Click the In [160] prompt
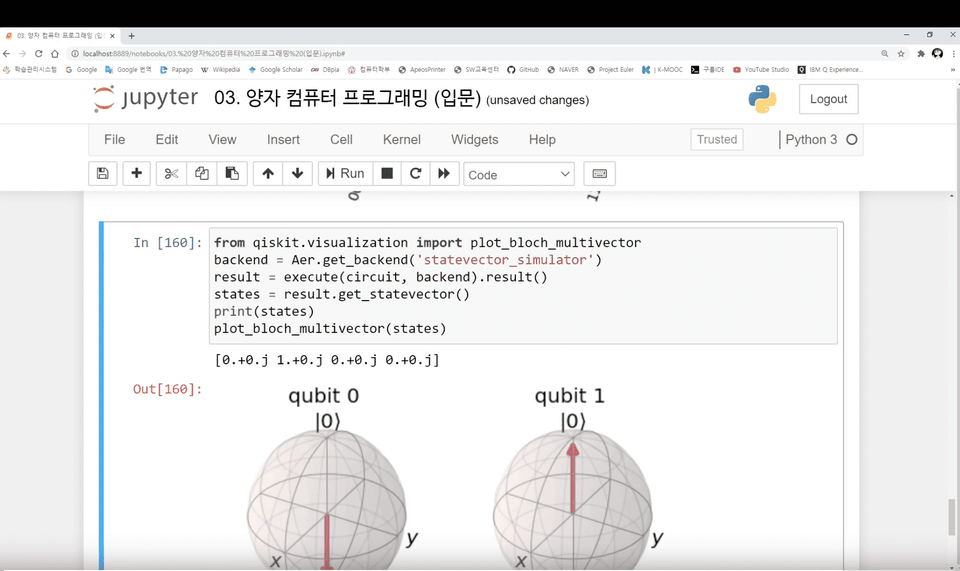 [x=167, y=242]
